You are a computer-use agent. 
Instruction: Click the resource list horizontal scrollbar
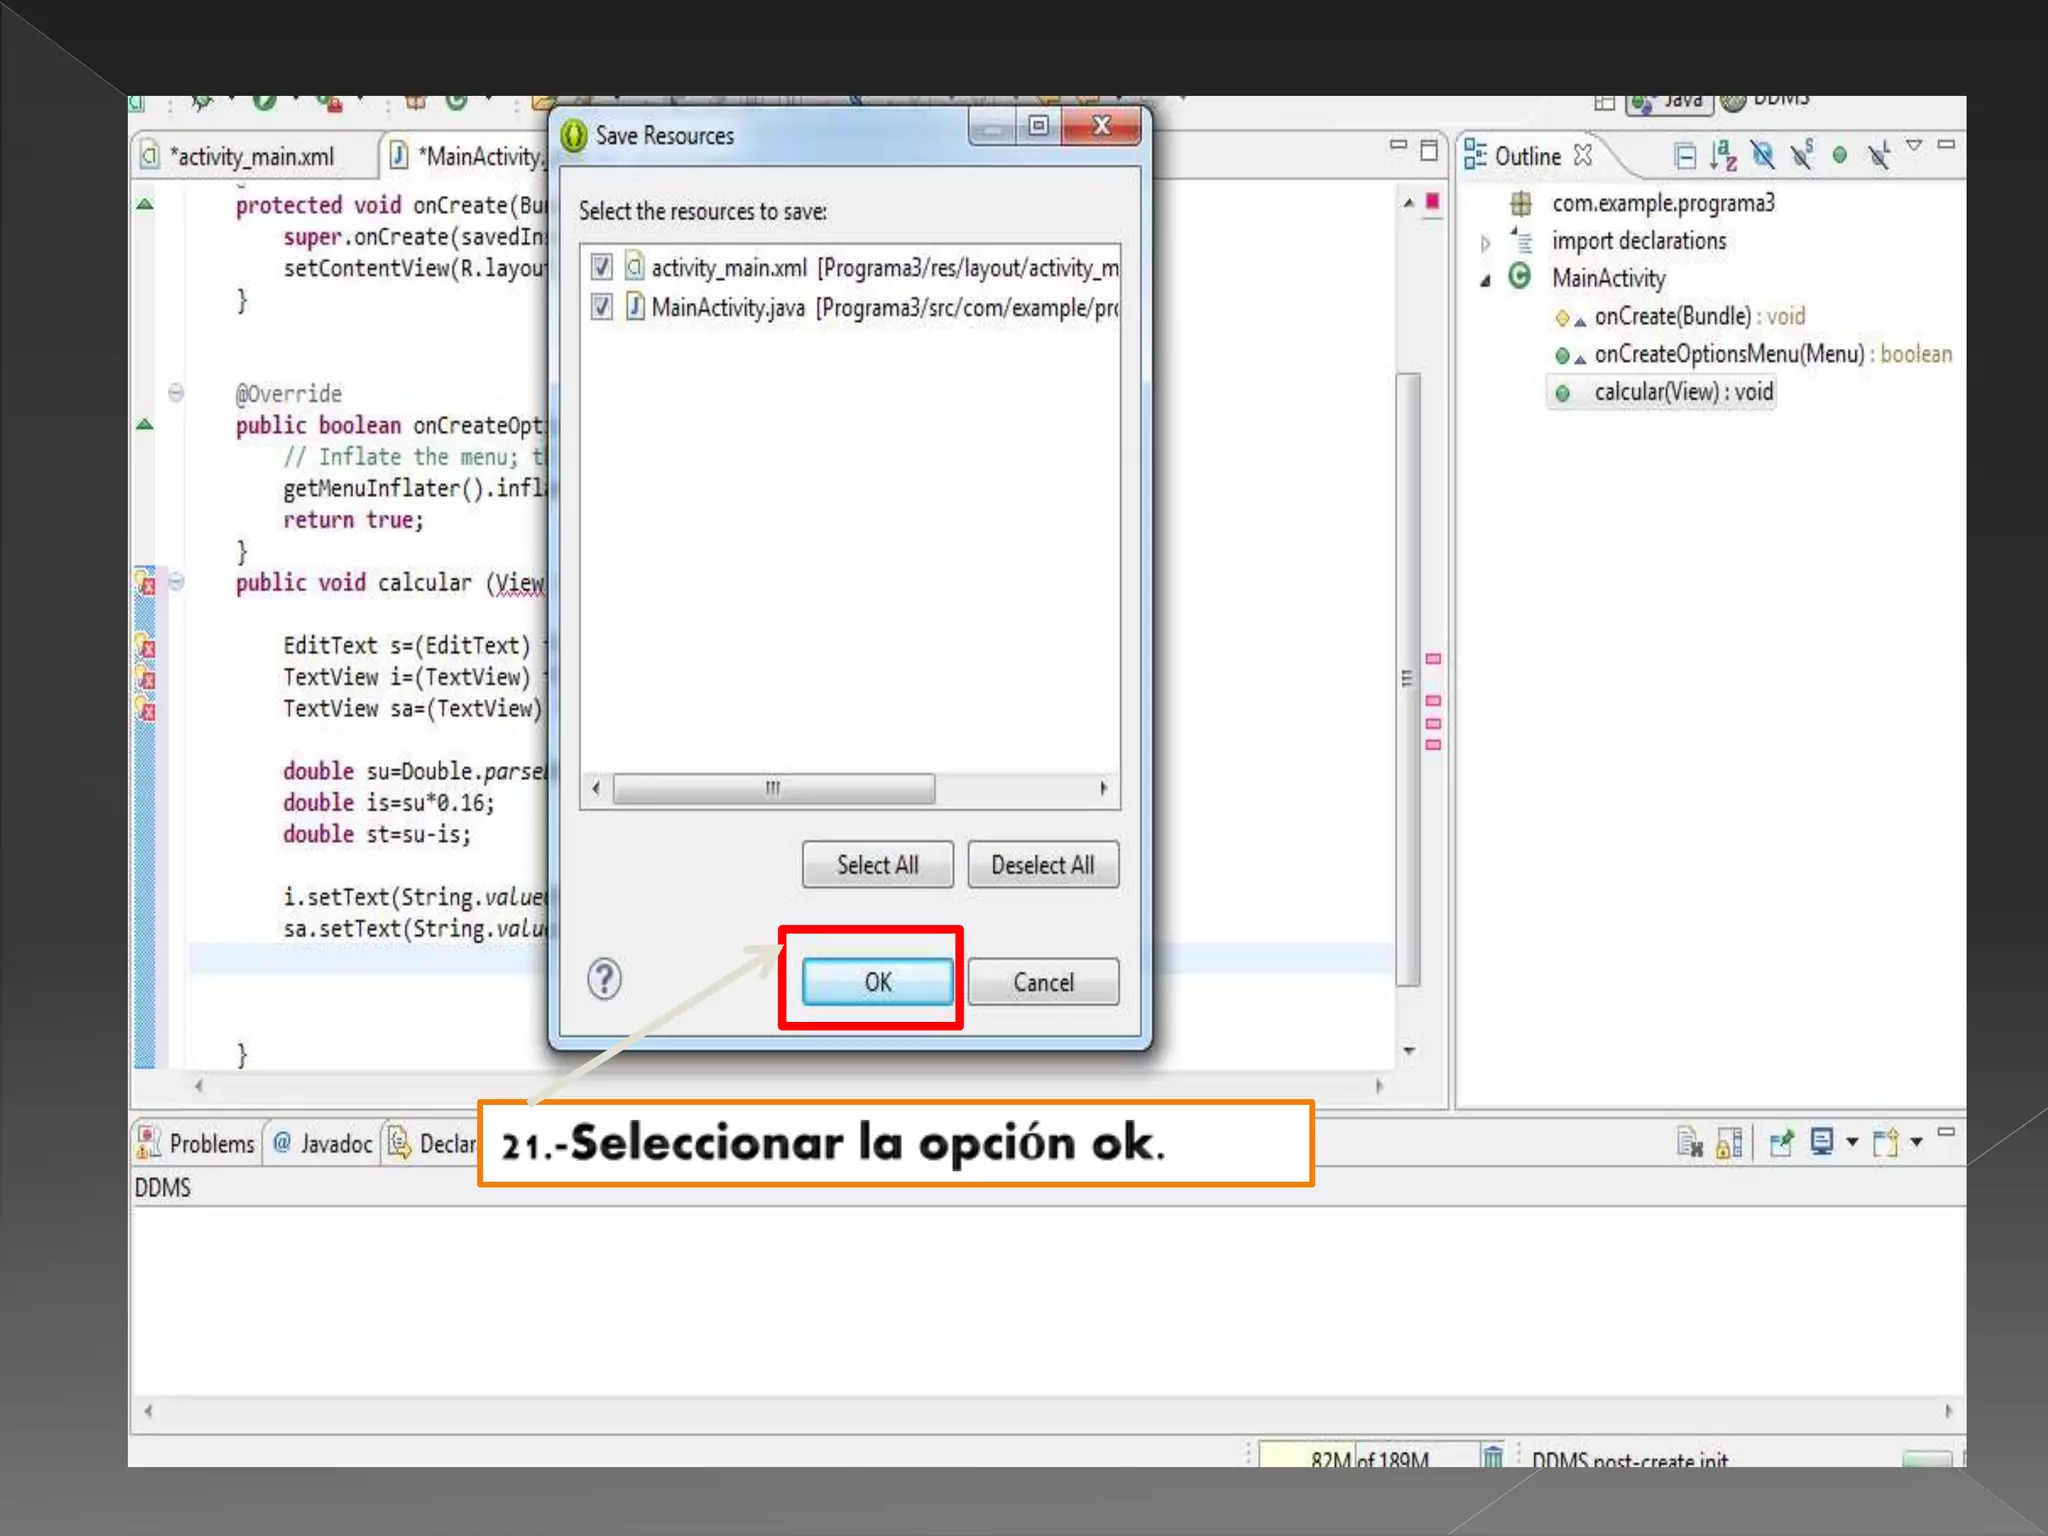[773, 789]
